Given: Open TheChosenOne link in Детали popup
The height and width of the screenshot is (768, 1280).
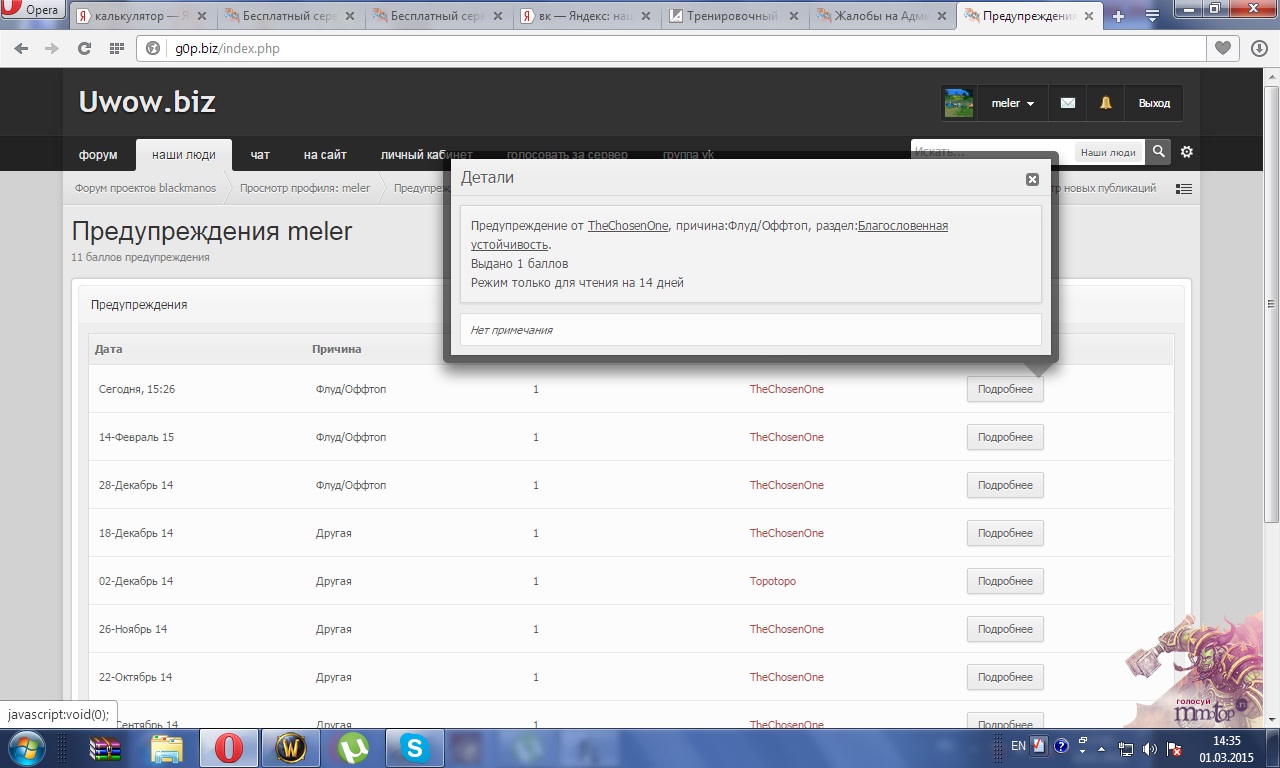Looking at the screenshot, I should [x=627, y=226].
